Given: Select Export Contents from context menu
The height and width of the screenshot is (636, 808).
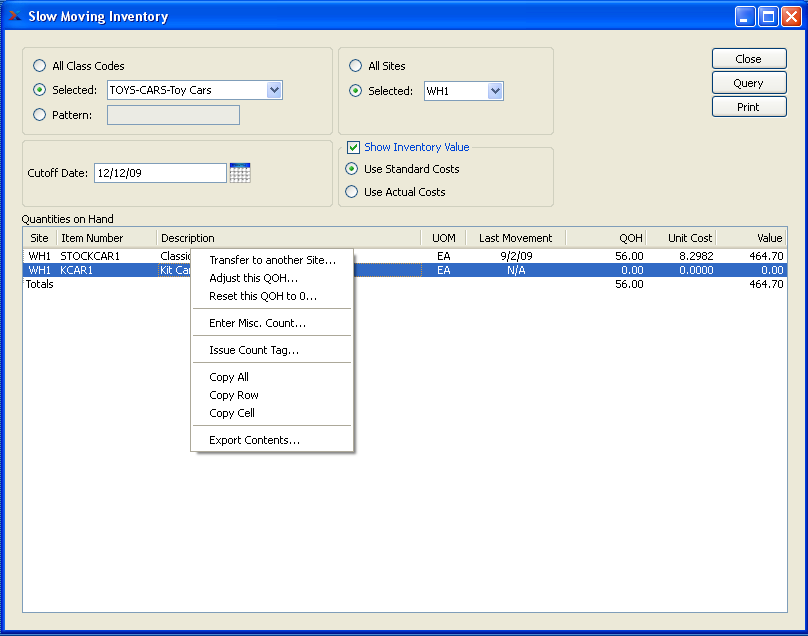Looking at the screenshot, I should point(254,440).
